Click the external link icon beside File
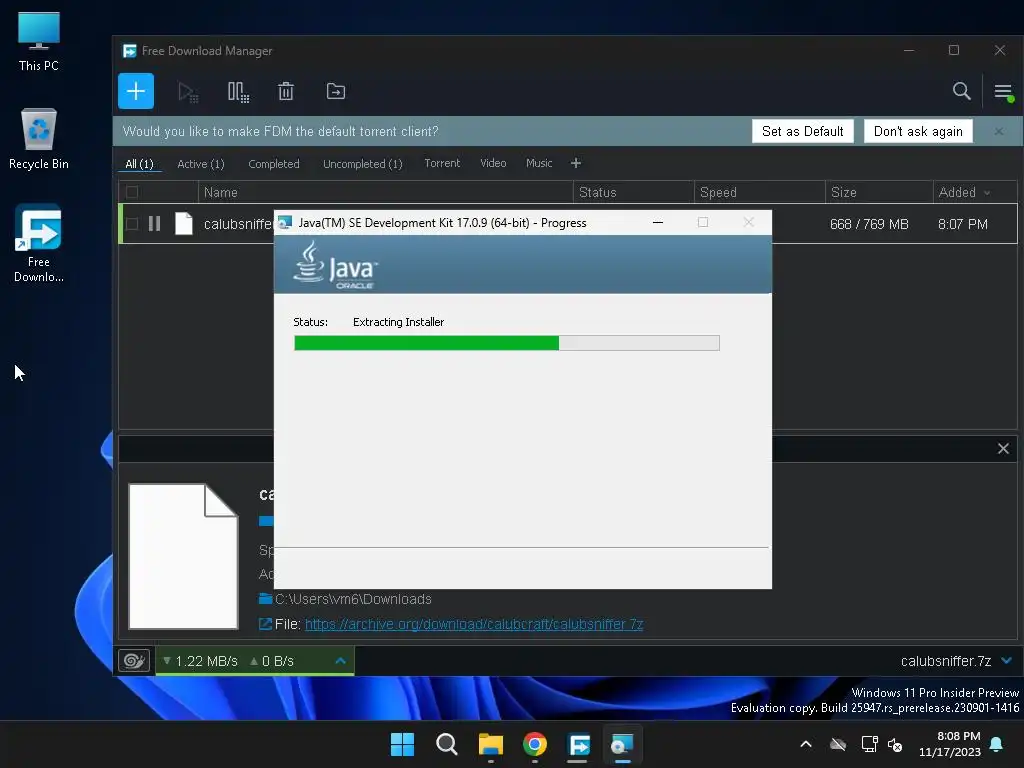This screenshot has width=1024, height=768. [265, 624]
